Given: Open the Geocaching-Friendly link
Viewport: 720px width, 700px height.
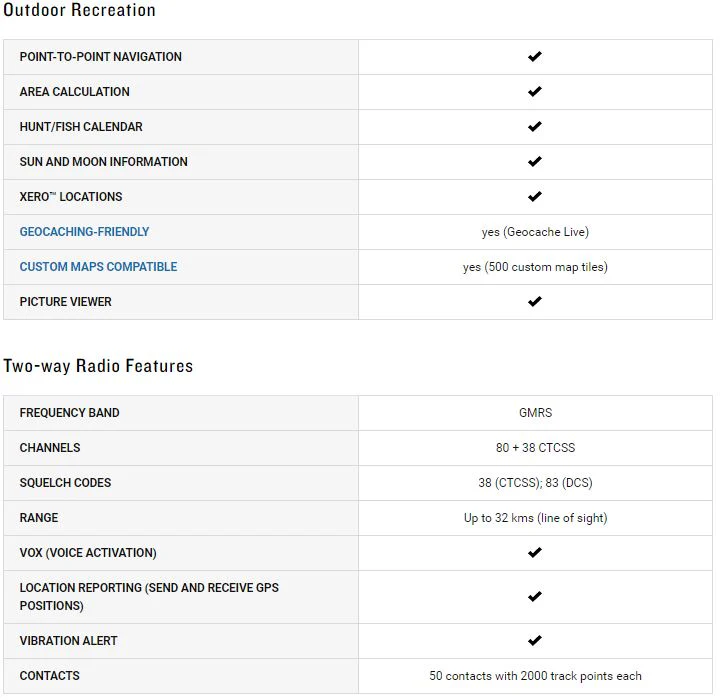Looking at the screenshot, I should [84, 231].
